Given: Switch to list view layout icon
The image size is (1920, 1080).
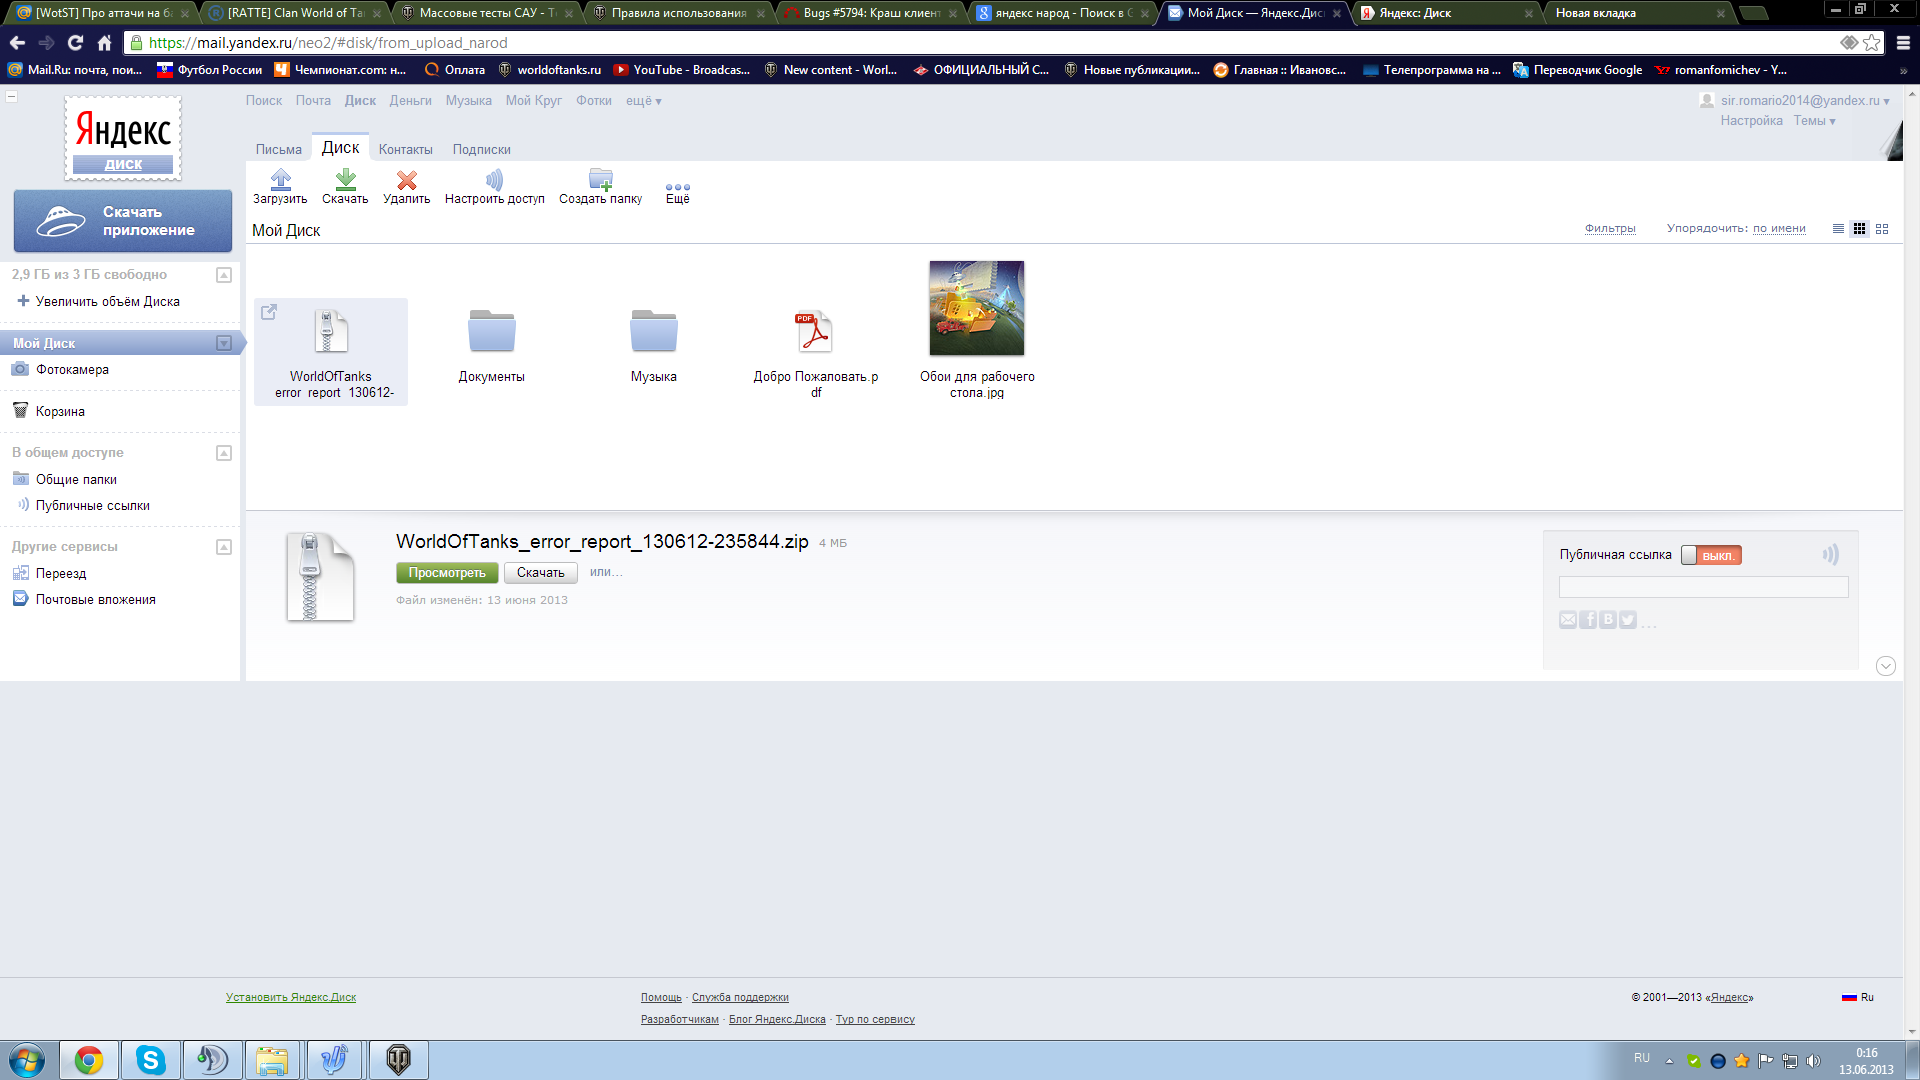Looking at the screenshot, I should (x=1838, y=229).
